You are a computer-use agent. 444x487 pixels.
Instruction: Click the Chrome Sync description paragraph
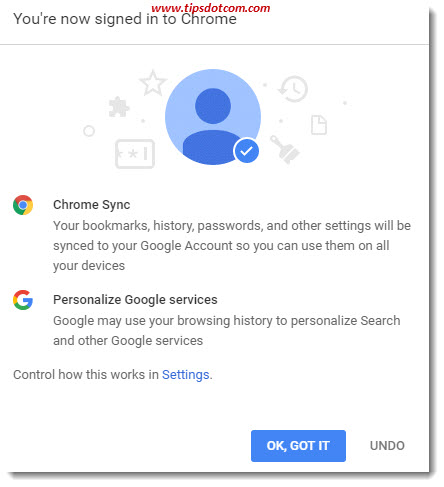point(232,246)
